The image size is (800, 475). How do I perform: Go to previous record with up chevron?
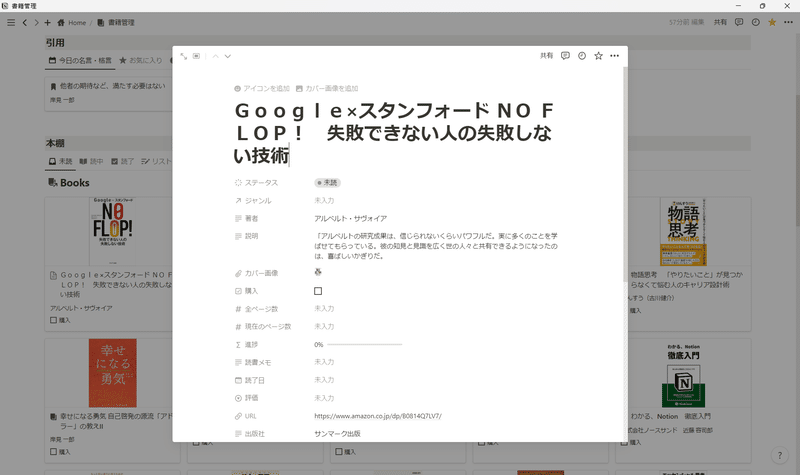click(215, 56)
